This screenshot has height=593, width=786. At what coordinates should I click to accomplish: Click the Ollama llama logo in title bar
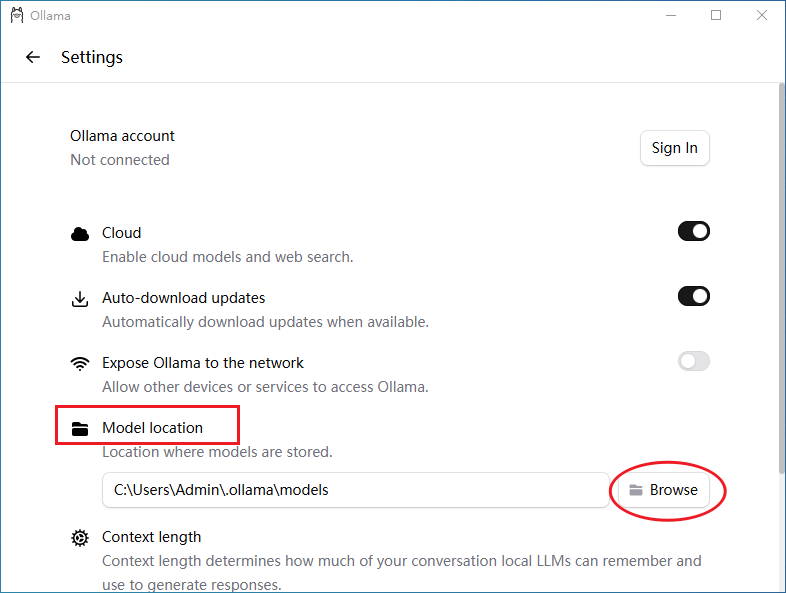tap(17, 15)
